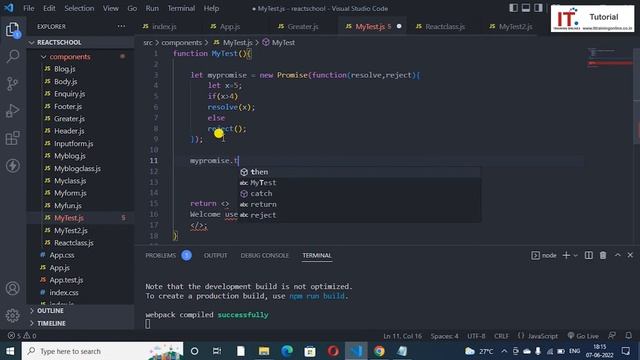The image size is (640, 360).
Task: Open Source Control view
Action: [13, 84]
